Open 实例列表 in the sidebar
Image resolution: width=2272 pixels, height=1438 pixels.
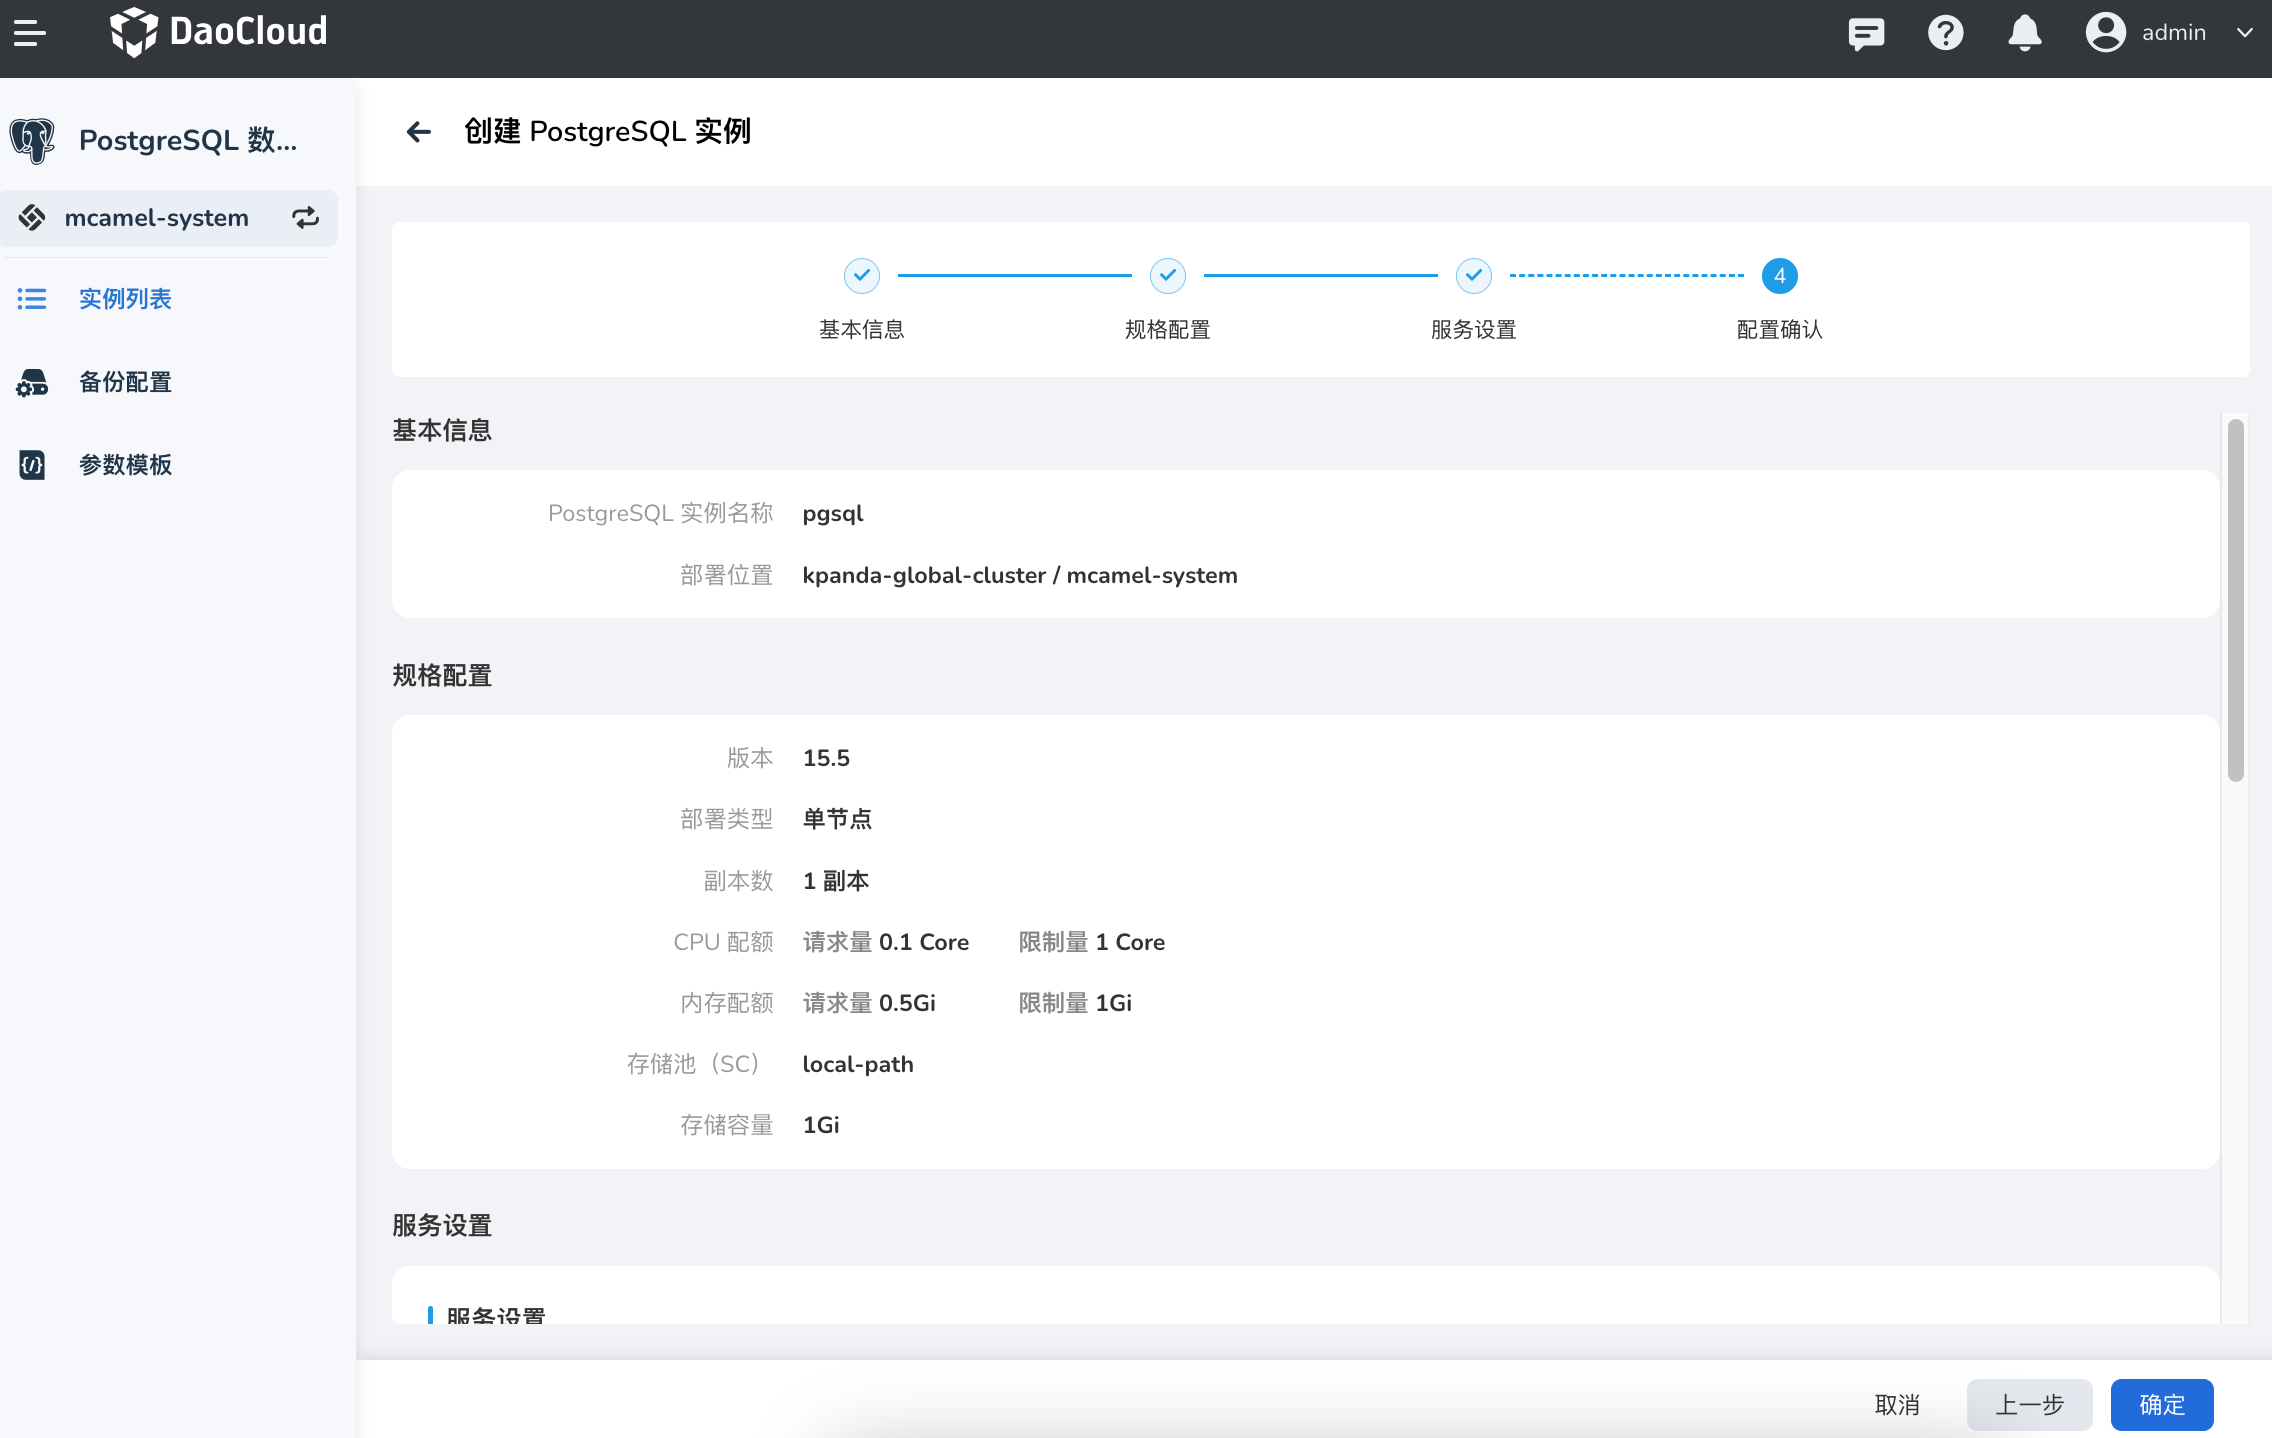click(x=125, y=299)
